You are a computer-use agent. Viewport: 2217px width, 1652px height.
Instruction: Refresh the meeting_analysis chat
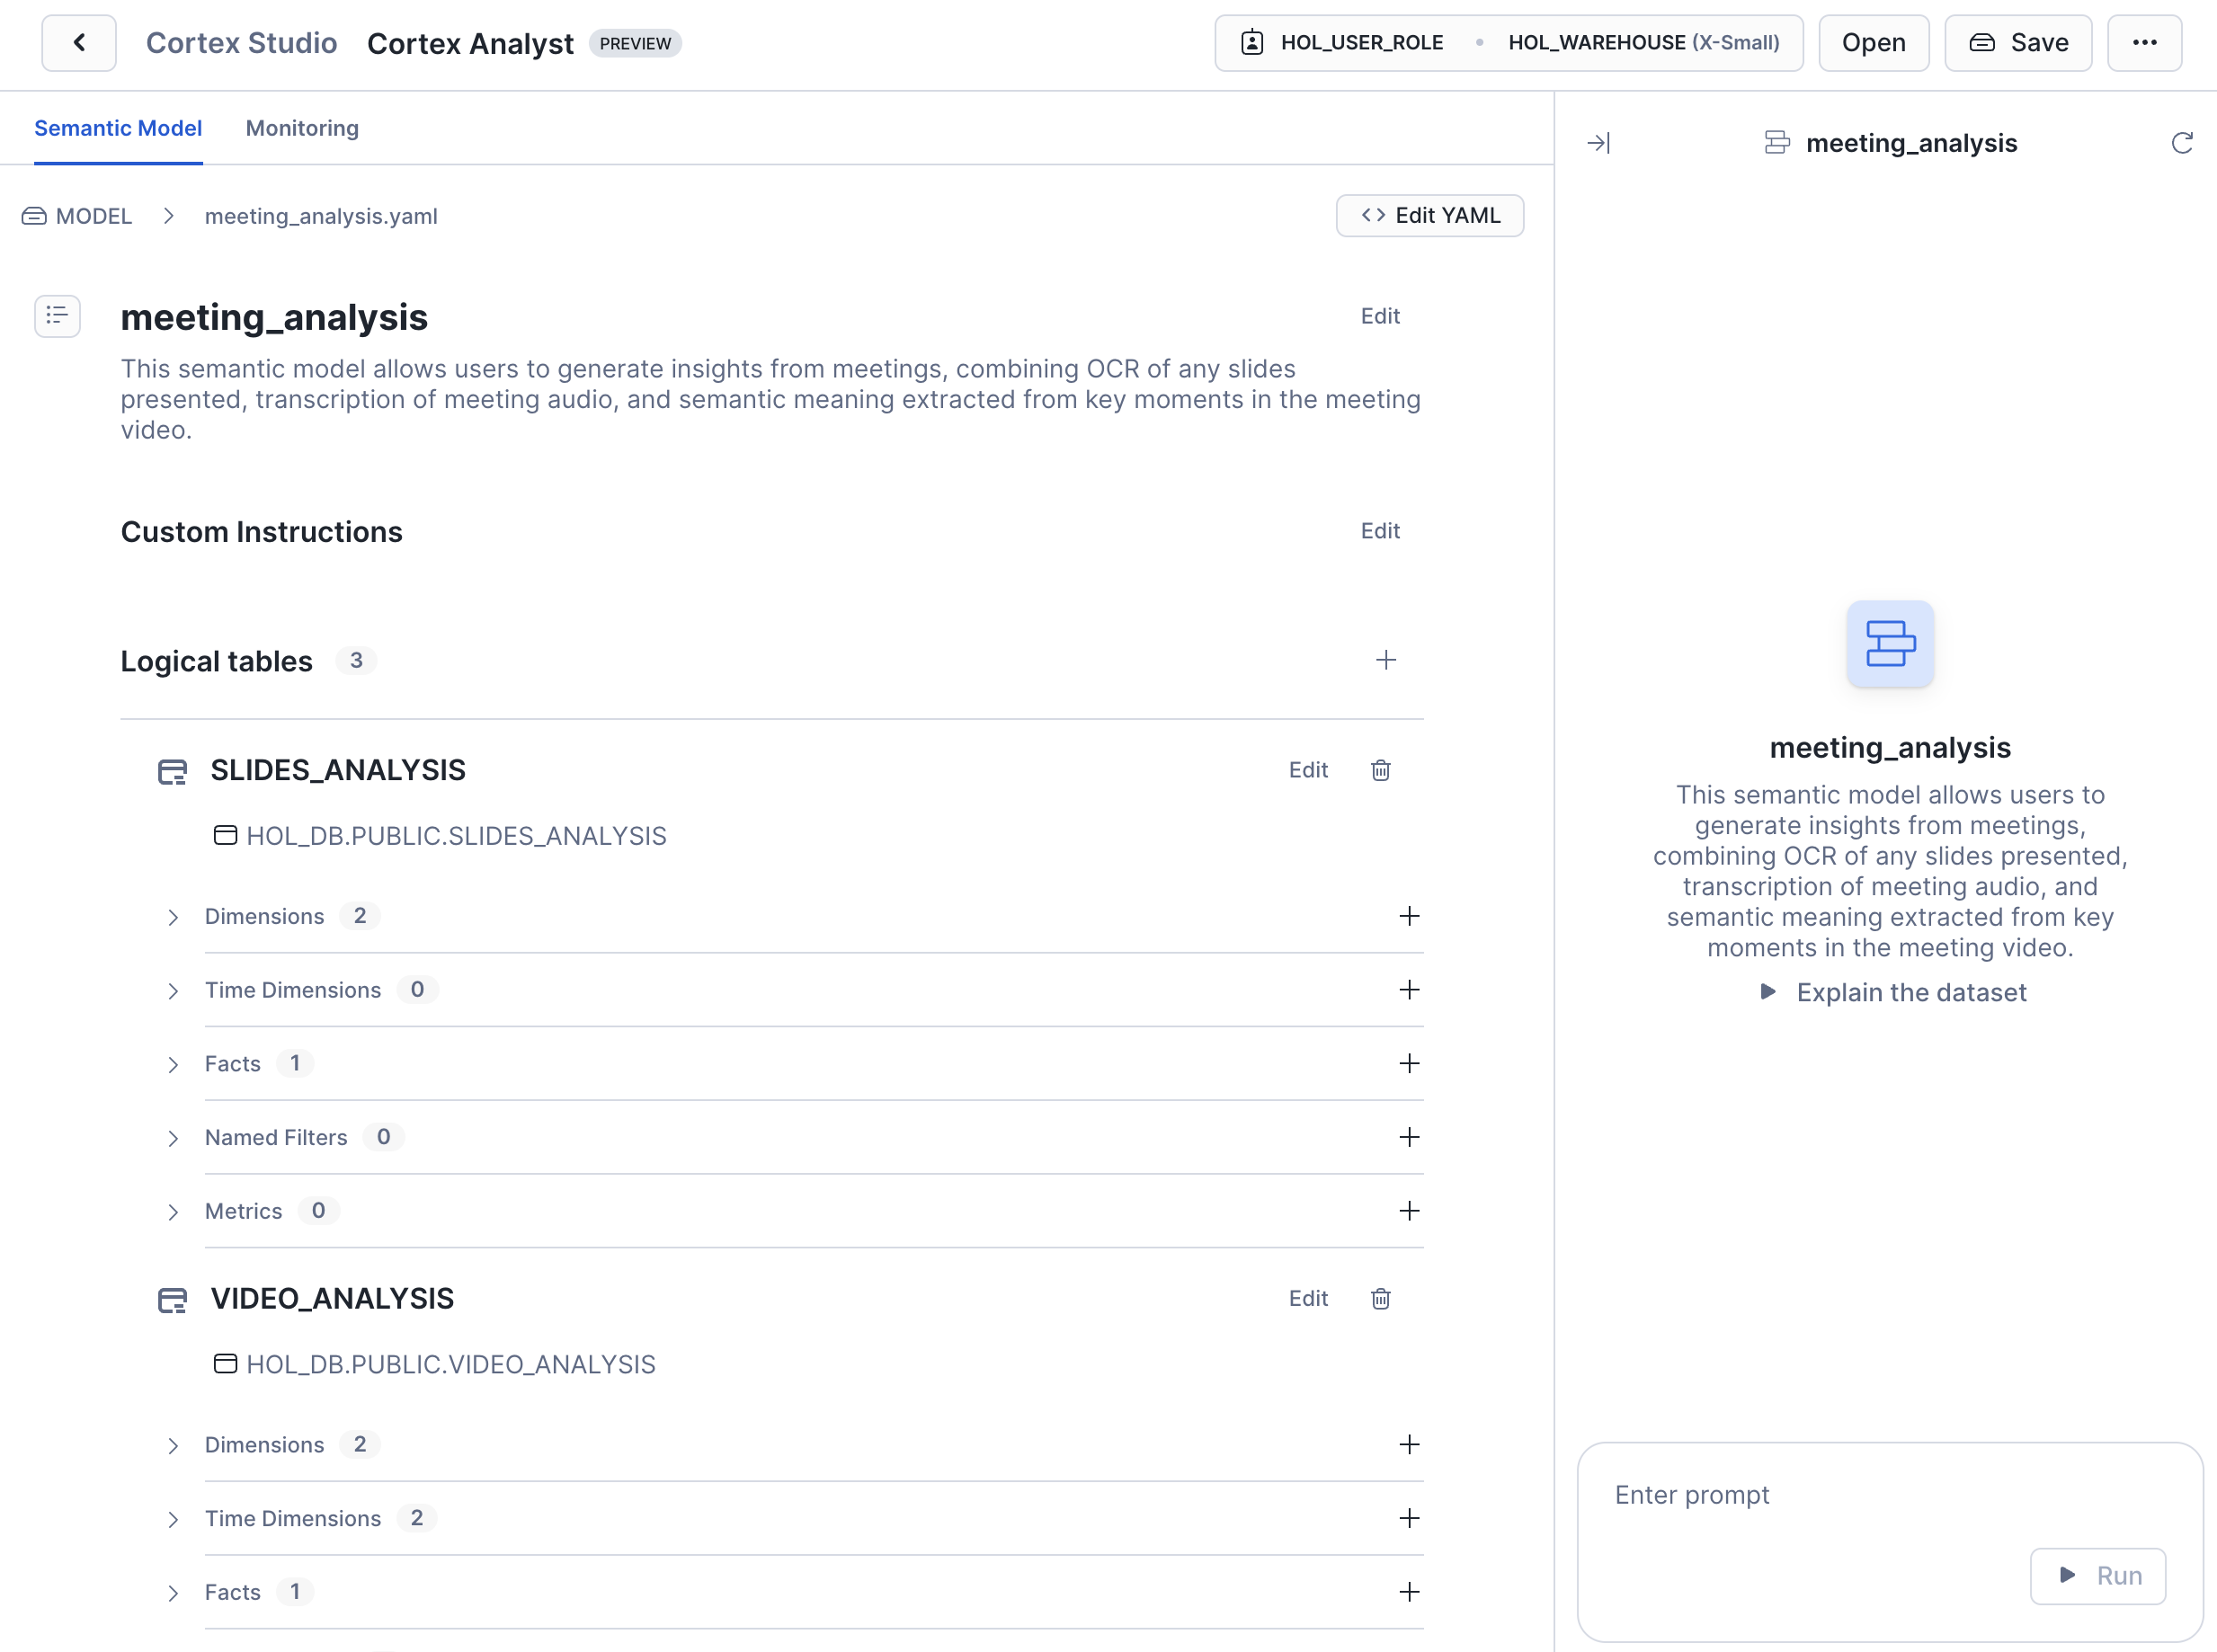(2181, 143)
